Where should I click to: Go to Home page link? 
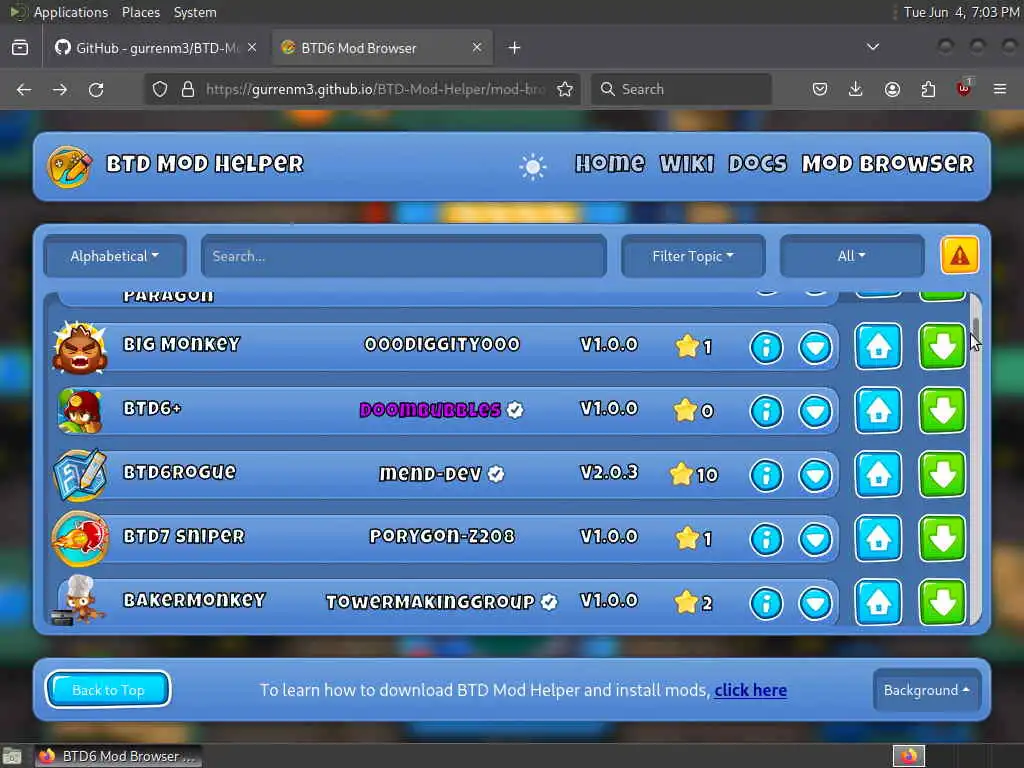[x=610, y=163]
